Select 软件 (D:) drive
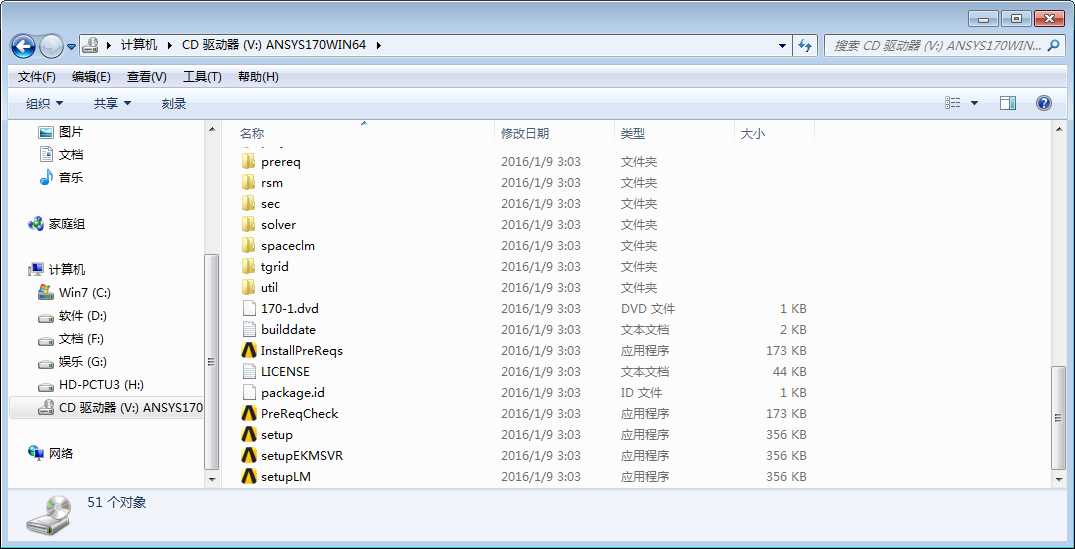The width and height of the screenshot is (1075, 549). coord(73,316)
